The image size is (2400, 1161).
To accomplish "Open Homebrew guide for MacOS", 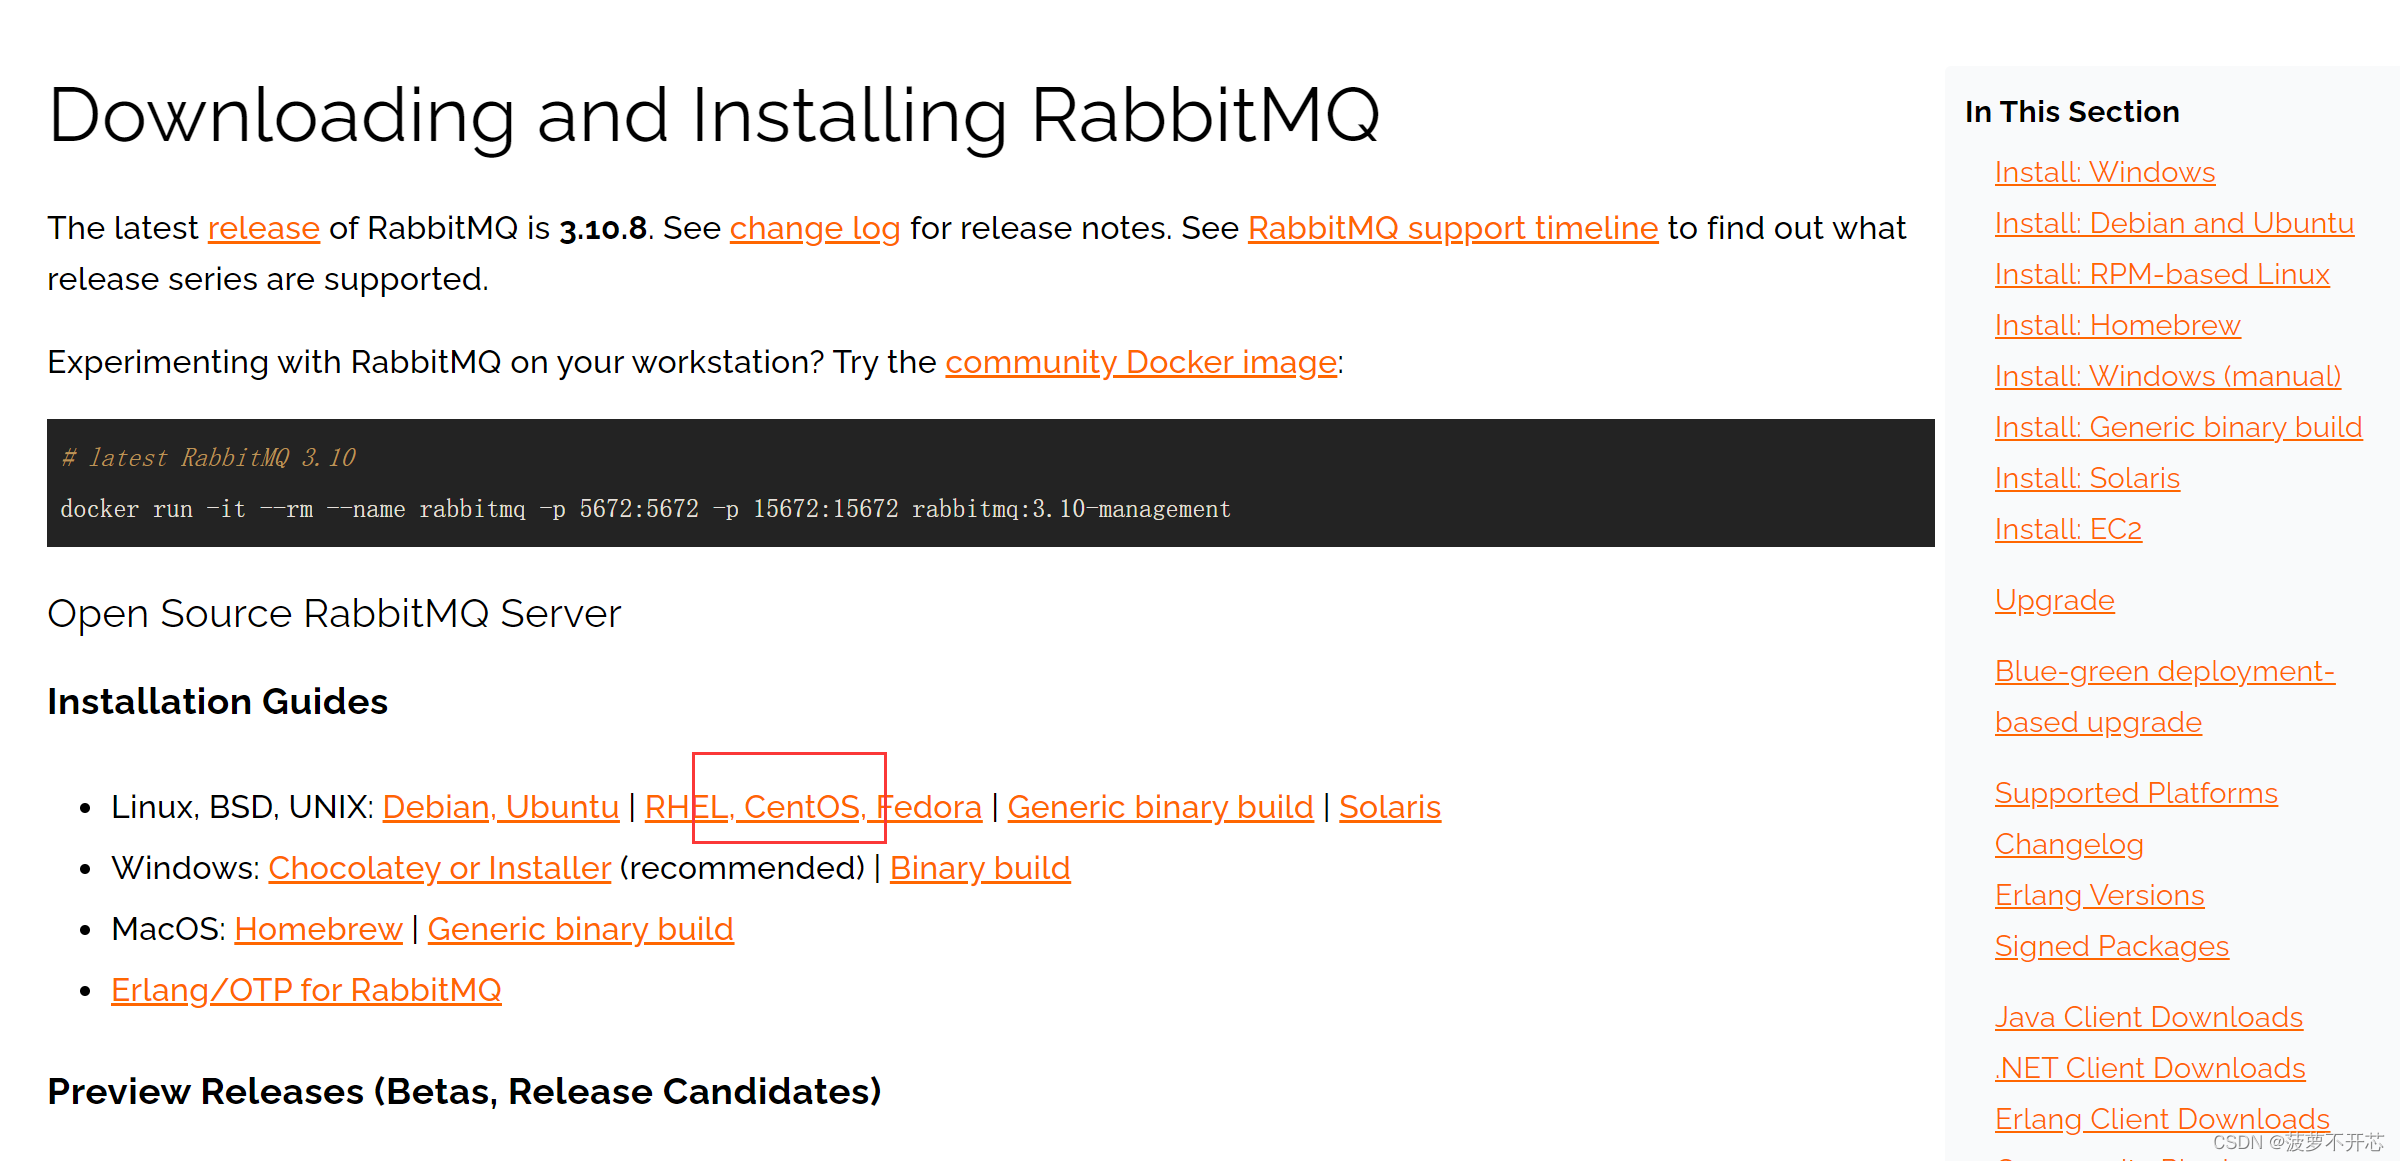I will coord(318,929).
